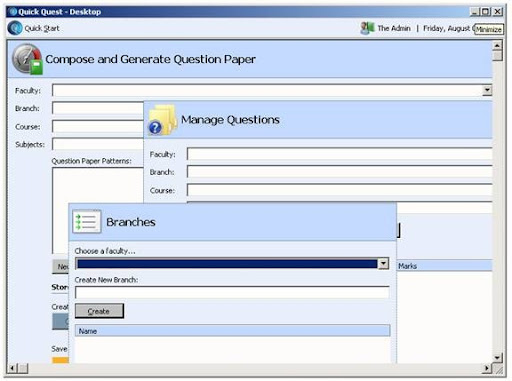Click Branch field in Manage Questions
Screen dimensions: 512x381
click(x=339, y=172)
